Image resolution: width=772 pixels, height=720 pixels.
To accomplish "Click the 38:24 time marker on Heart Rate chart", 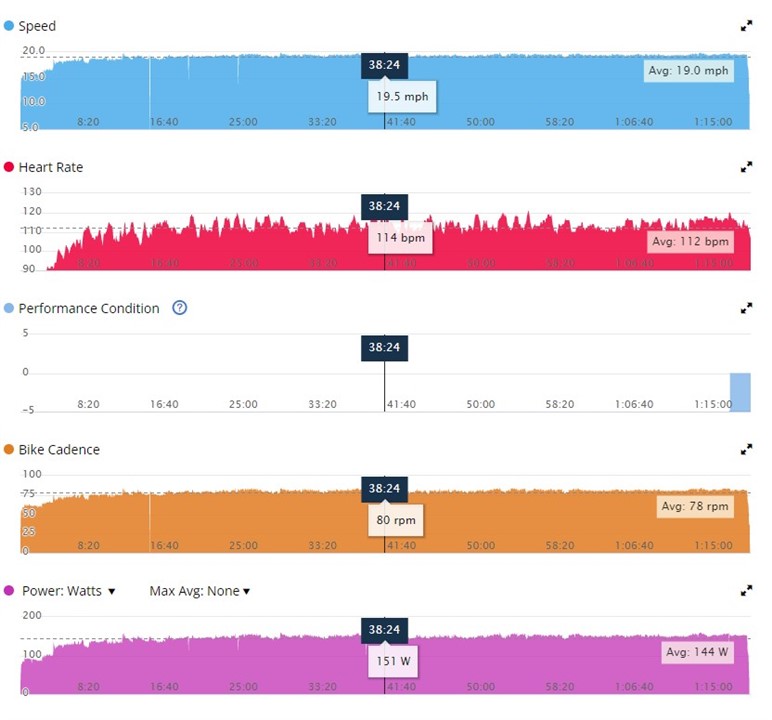I will 385,206.
